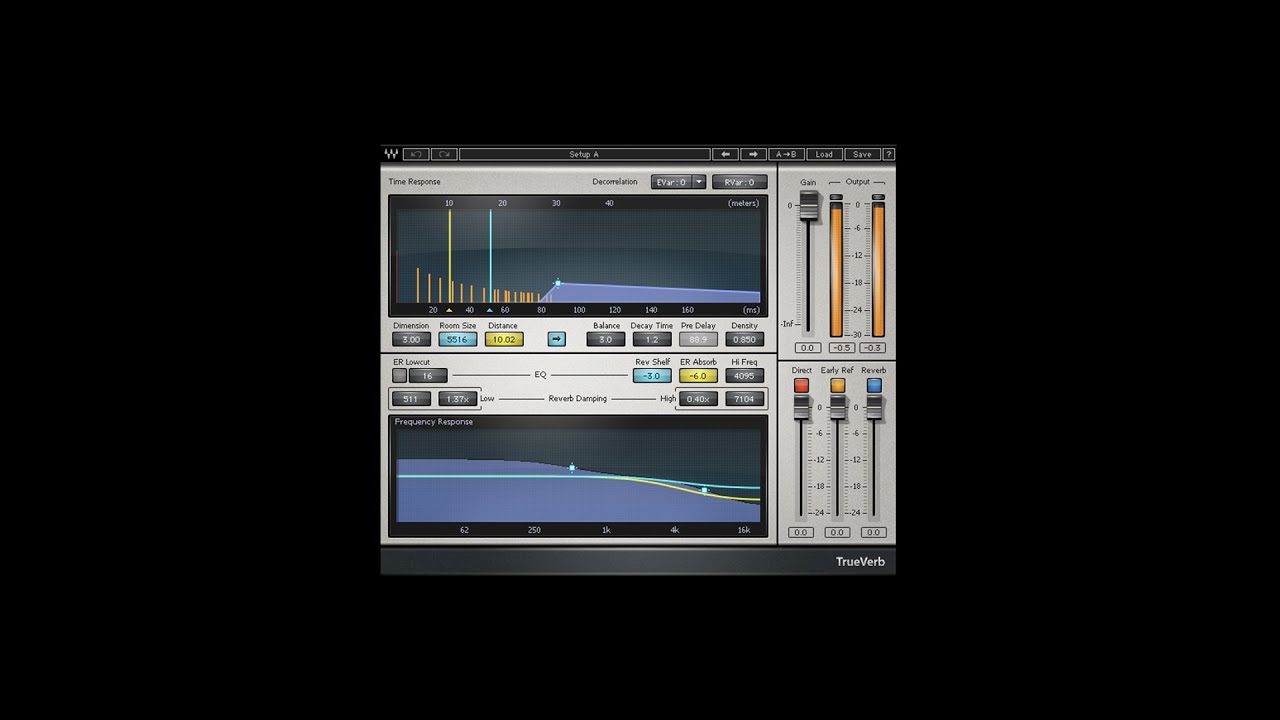
Task: Click the Reverb level fader
Action: point(874,408)
